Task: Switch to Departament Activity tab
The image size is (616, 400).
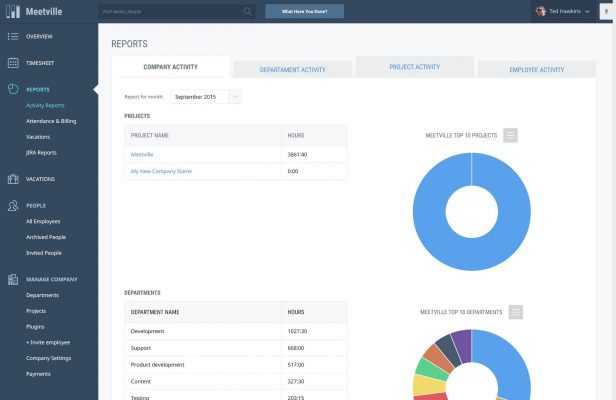Action: pos(293,70)
